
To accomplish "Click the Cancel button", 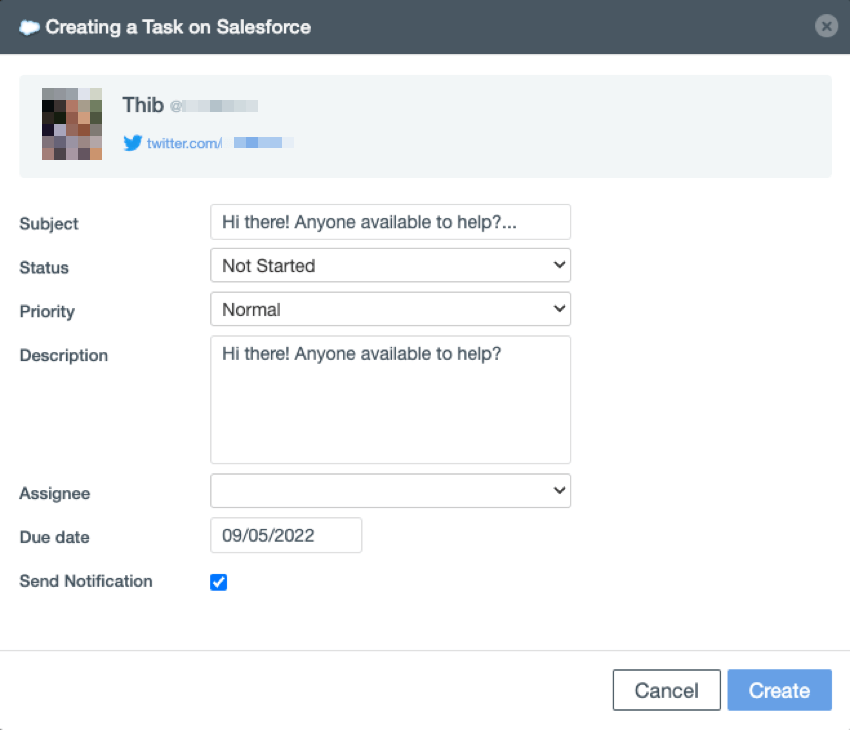I will [x=667, y=690].
